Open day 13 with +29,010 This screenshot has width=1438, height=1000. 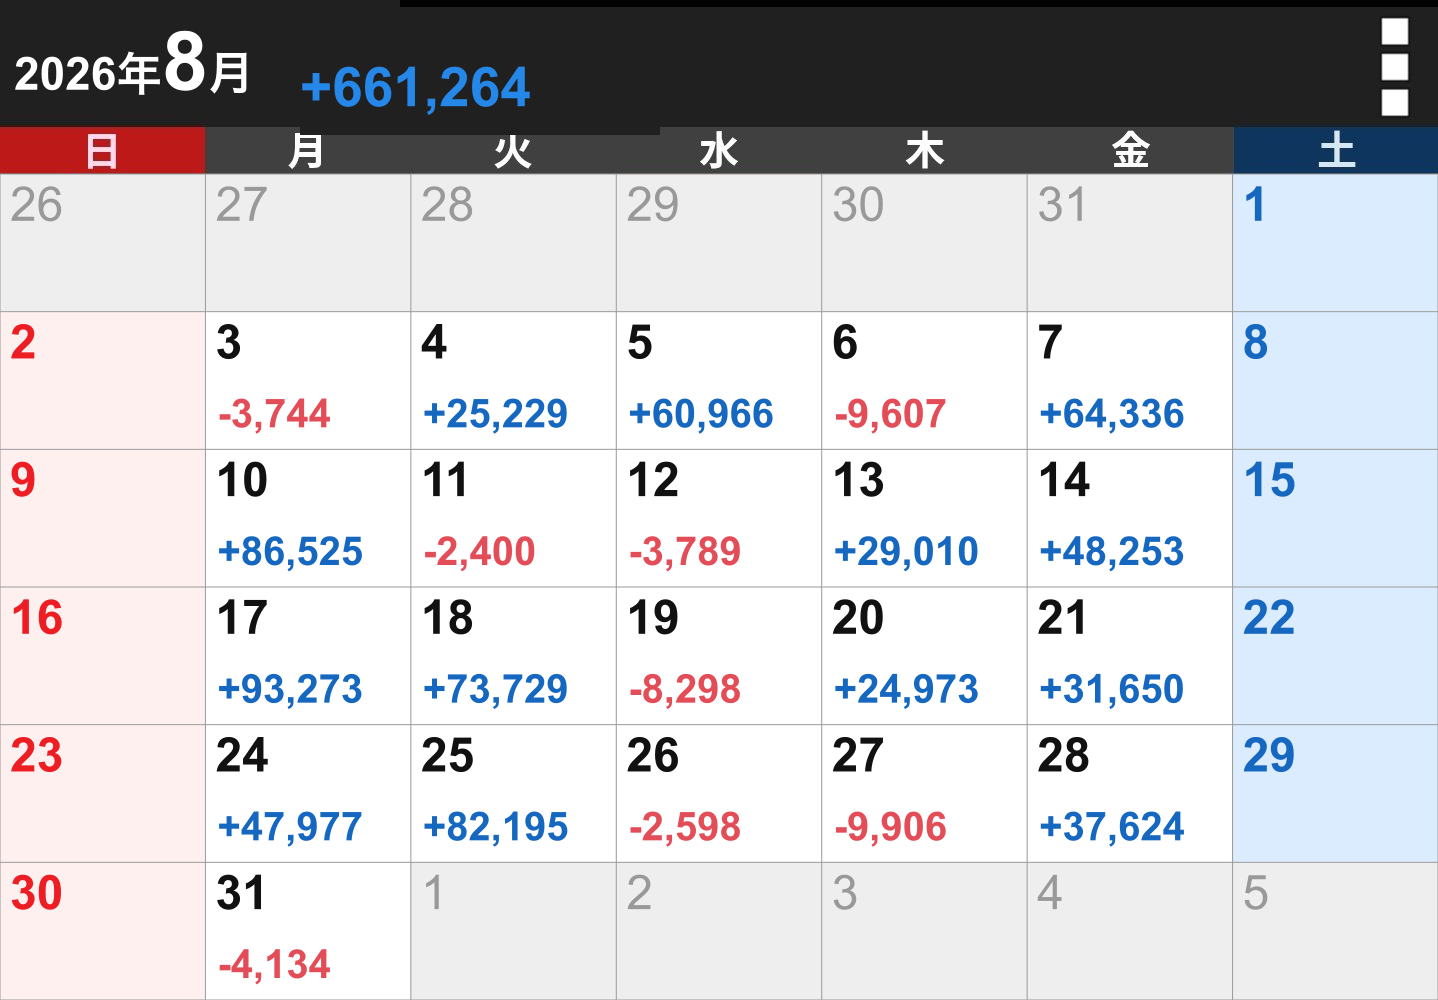pos(925,518)
